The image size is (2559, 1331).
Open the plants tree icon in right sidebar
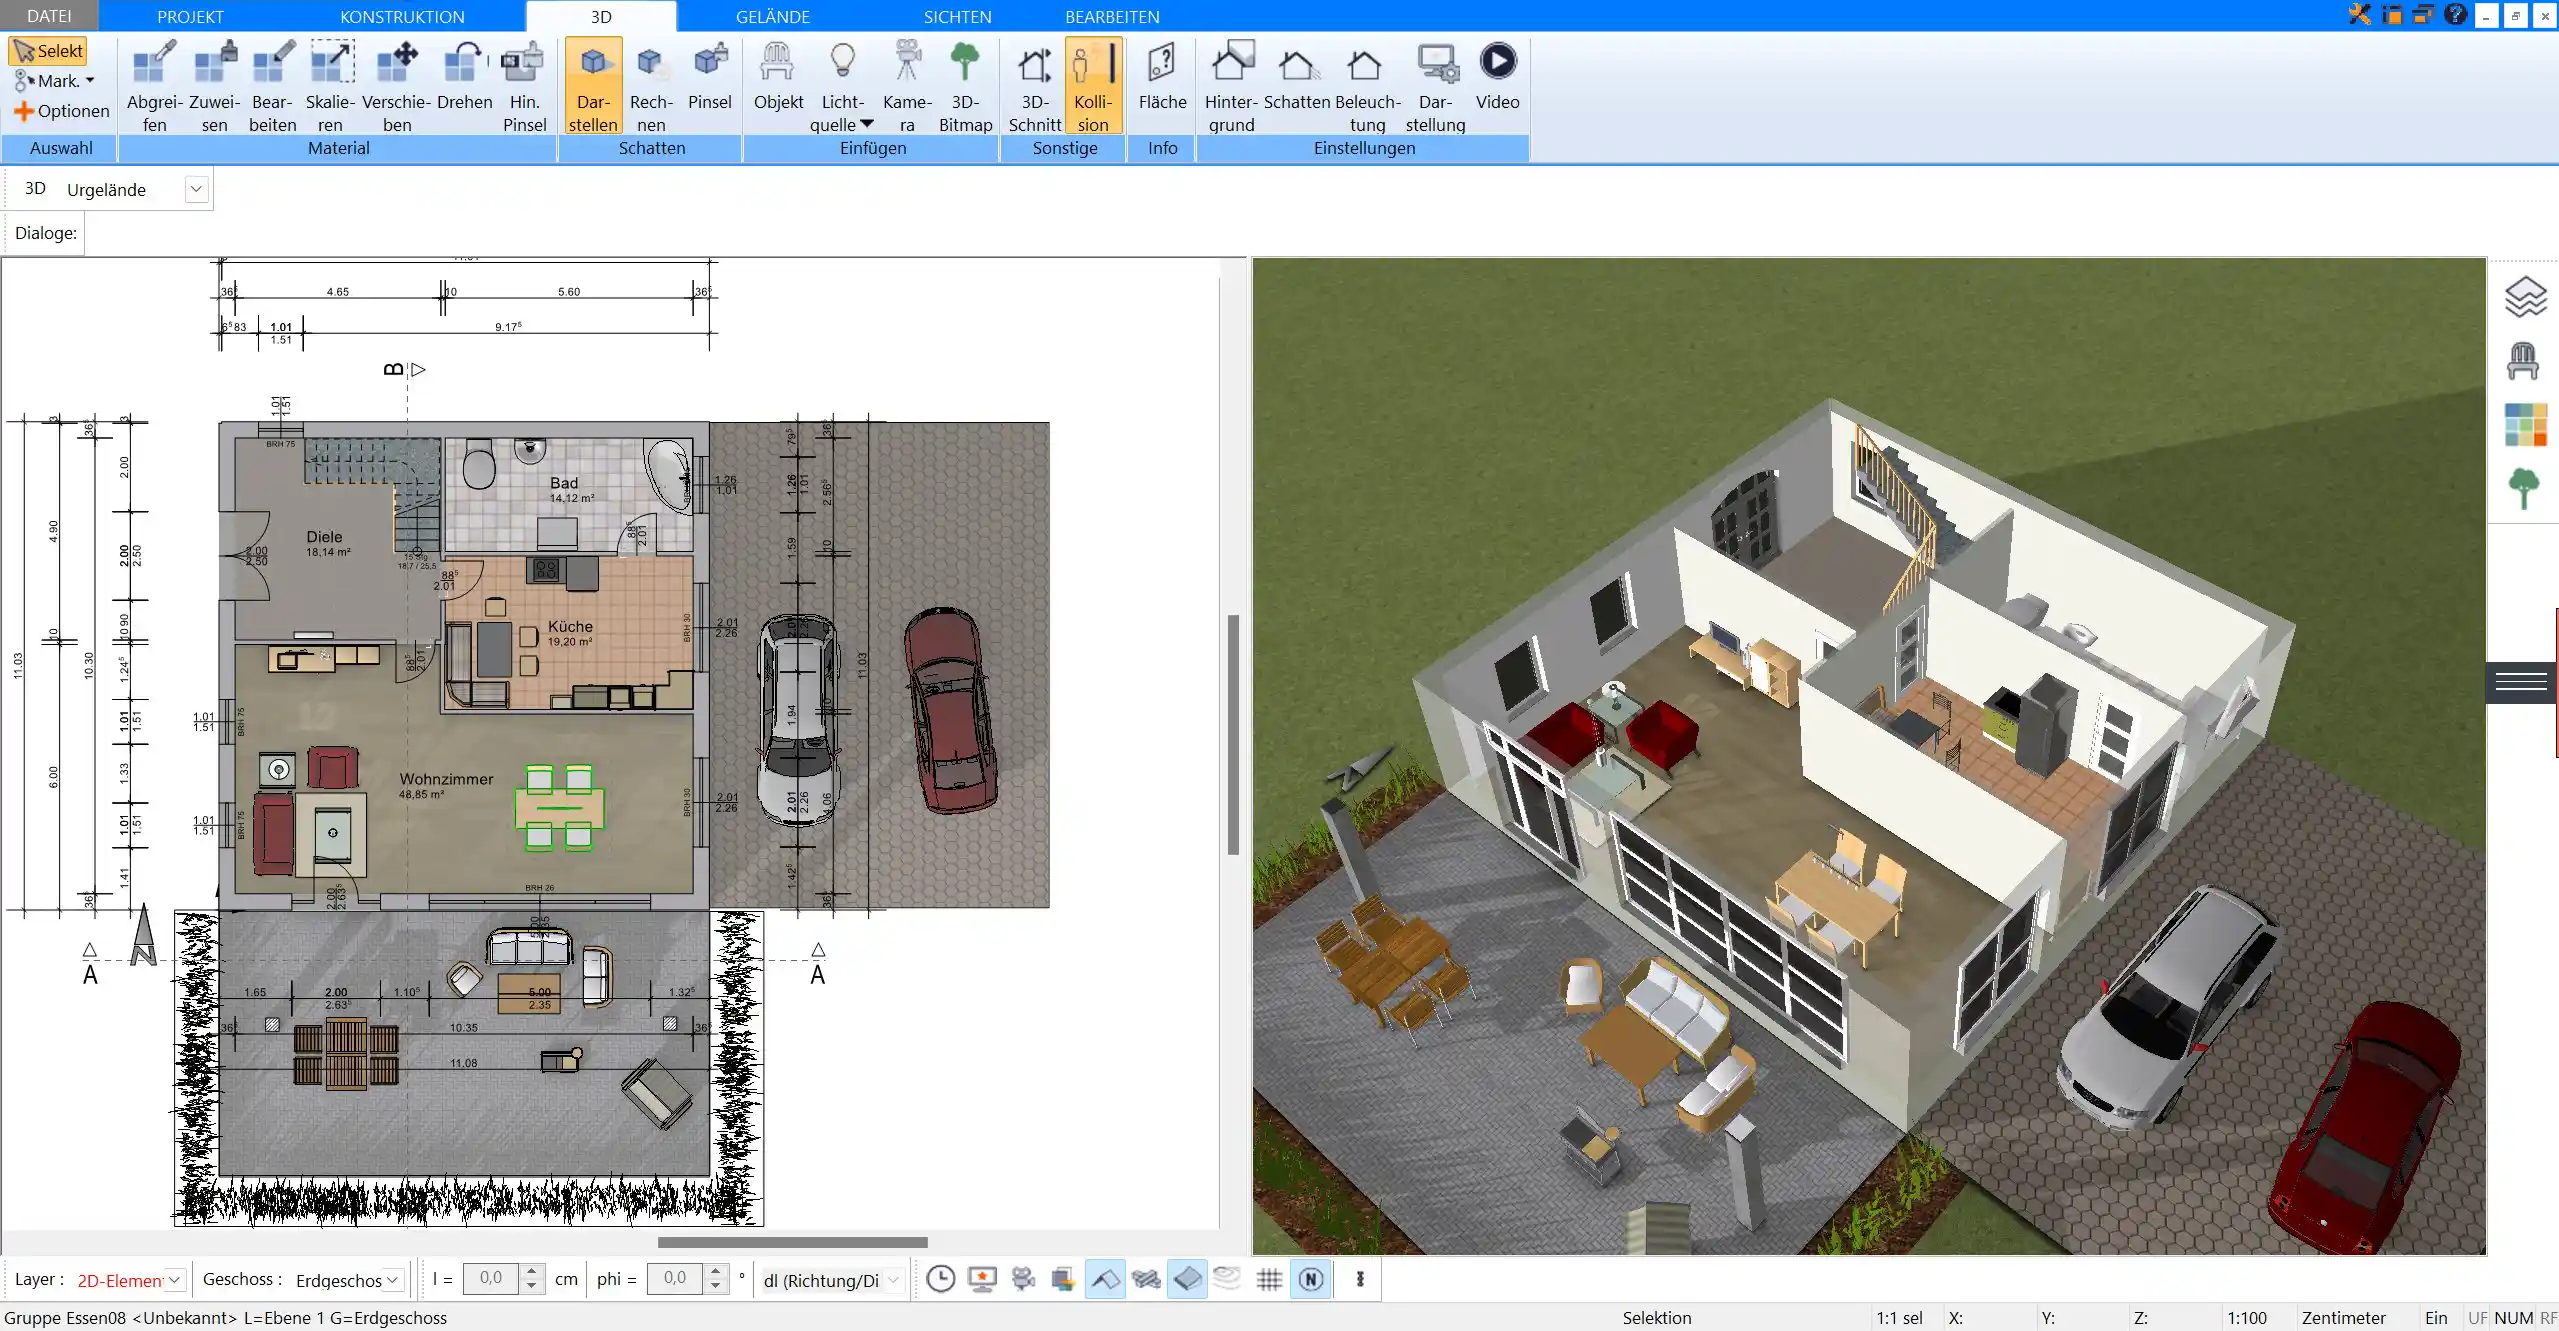tap(2524, 489)
